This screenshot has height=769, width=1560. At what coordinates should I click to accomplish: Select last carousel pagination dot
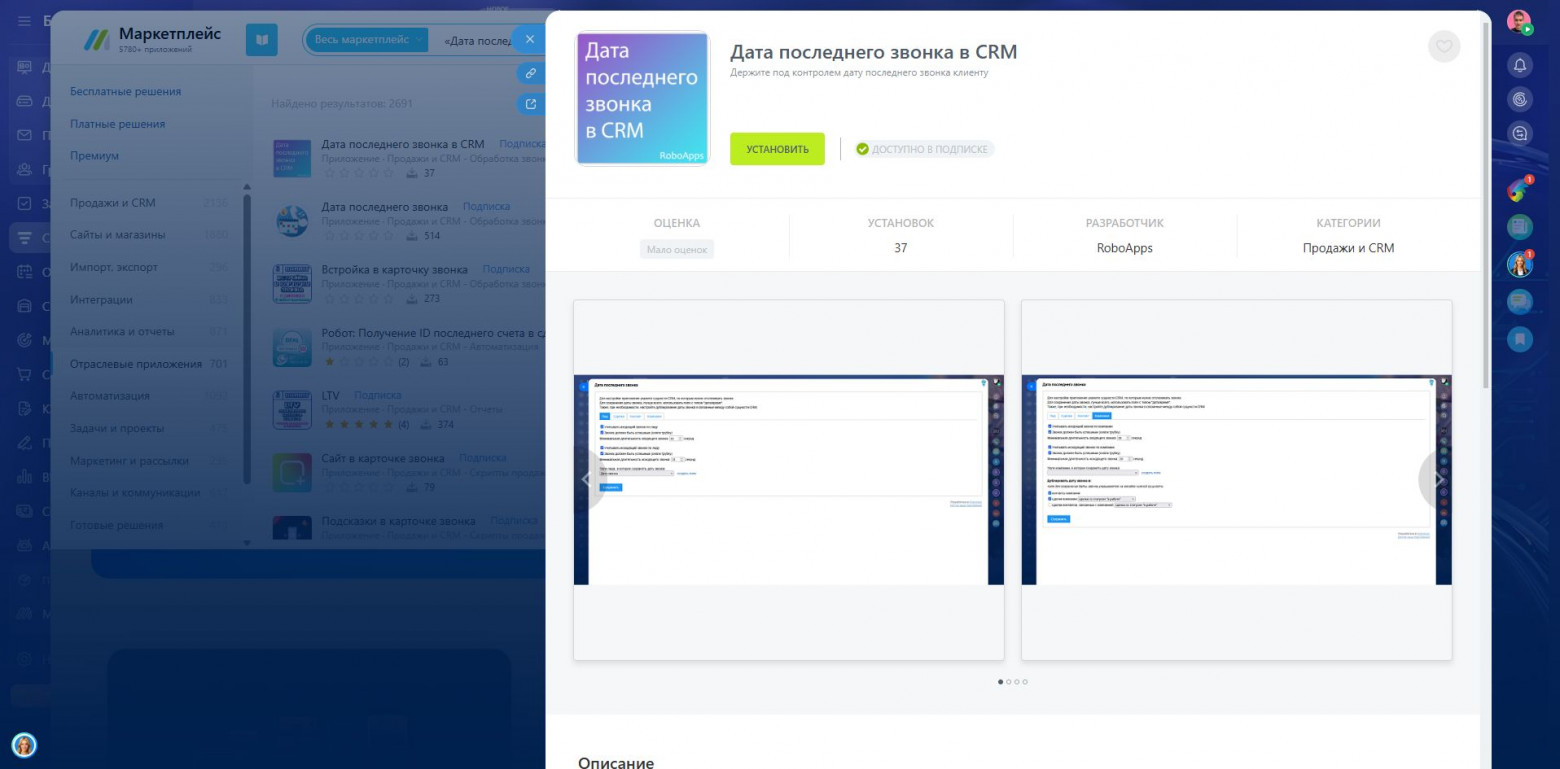pos(1025,682)
